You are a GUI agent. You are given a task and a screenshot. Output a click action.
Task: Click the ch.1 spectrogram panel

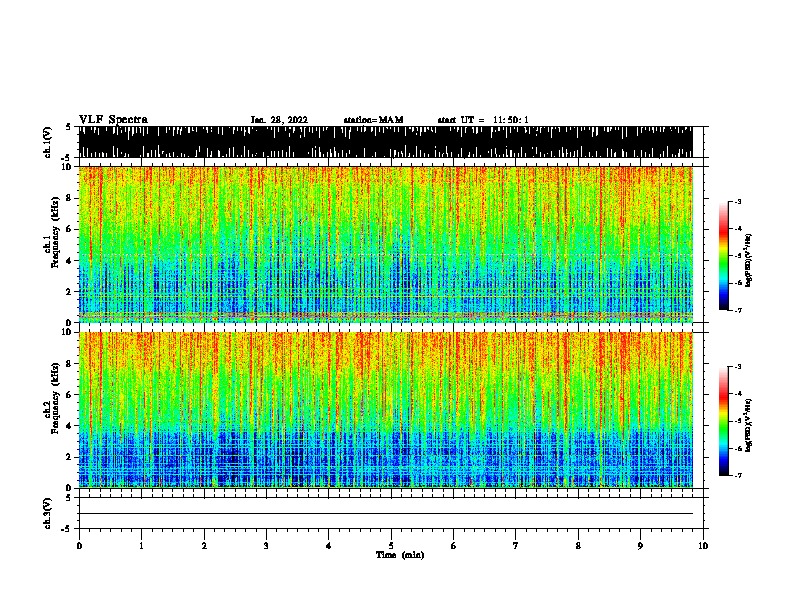(x=385, y=244)
